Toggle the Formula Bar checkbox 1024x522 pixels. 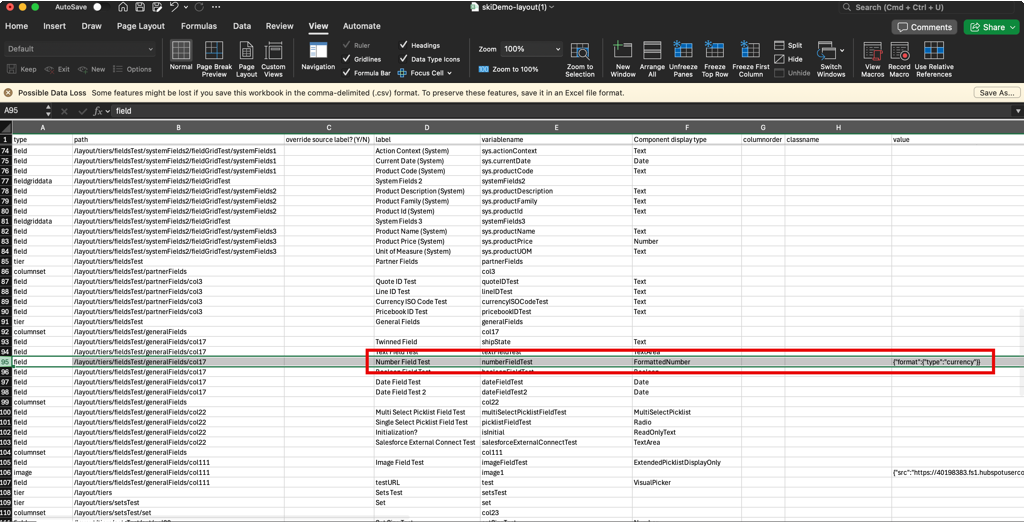[x=347, y=73]
